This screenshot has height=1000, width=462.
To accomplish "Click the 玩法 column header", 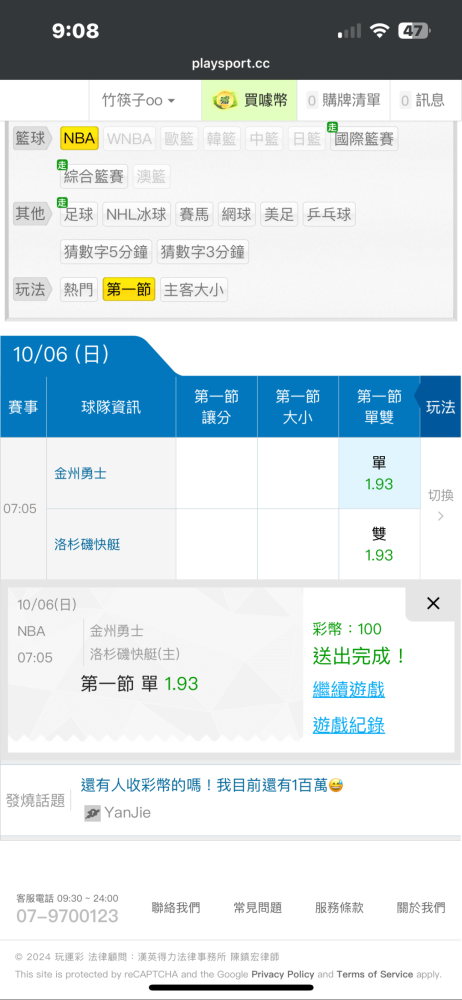I will point(440,408).
